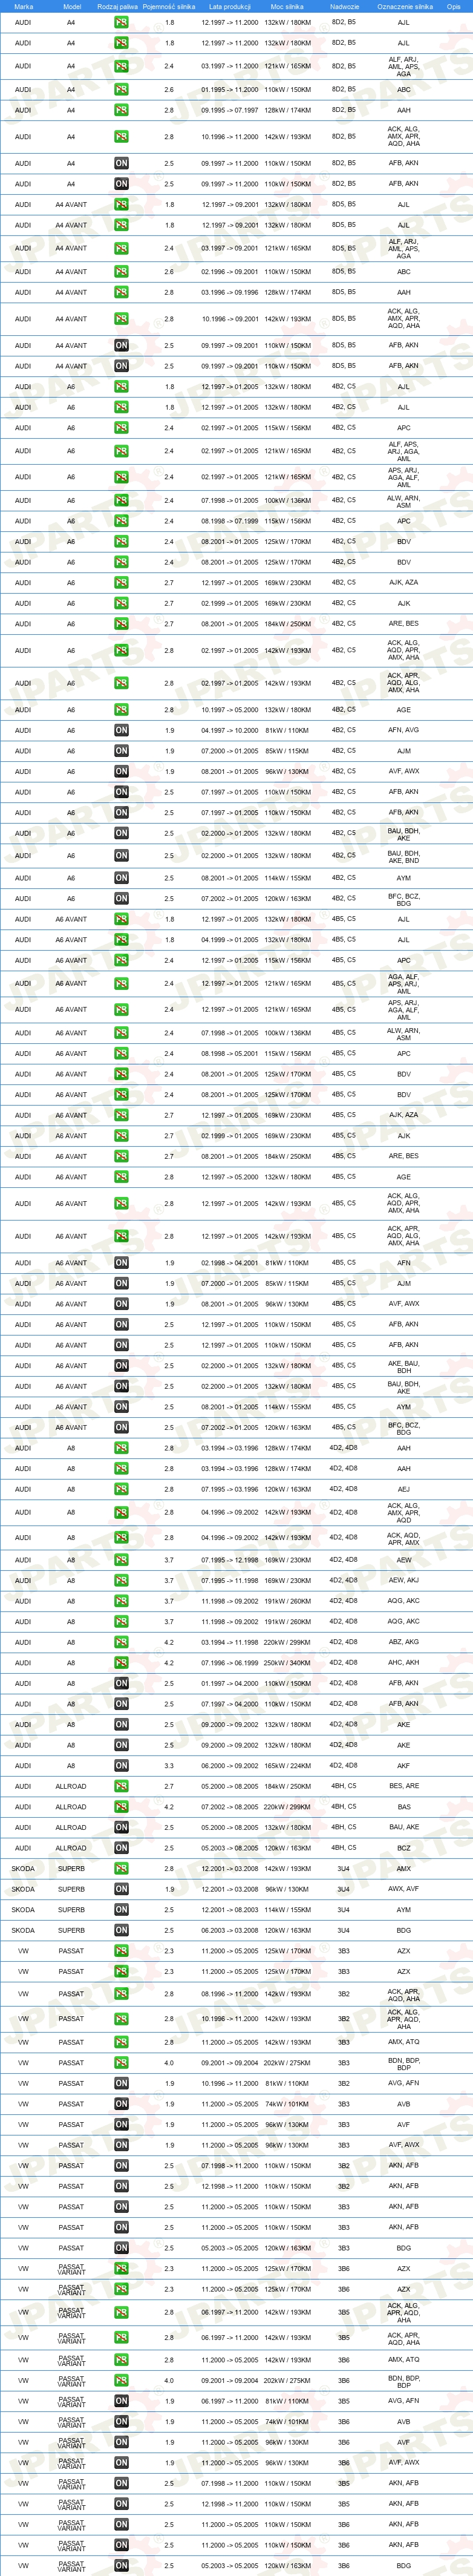Screen dimensions: 473x2576
Task: Click the ON diesel icon for Audi A6 1.9 AJM
Action: click(121, 751)
